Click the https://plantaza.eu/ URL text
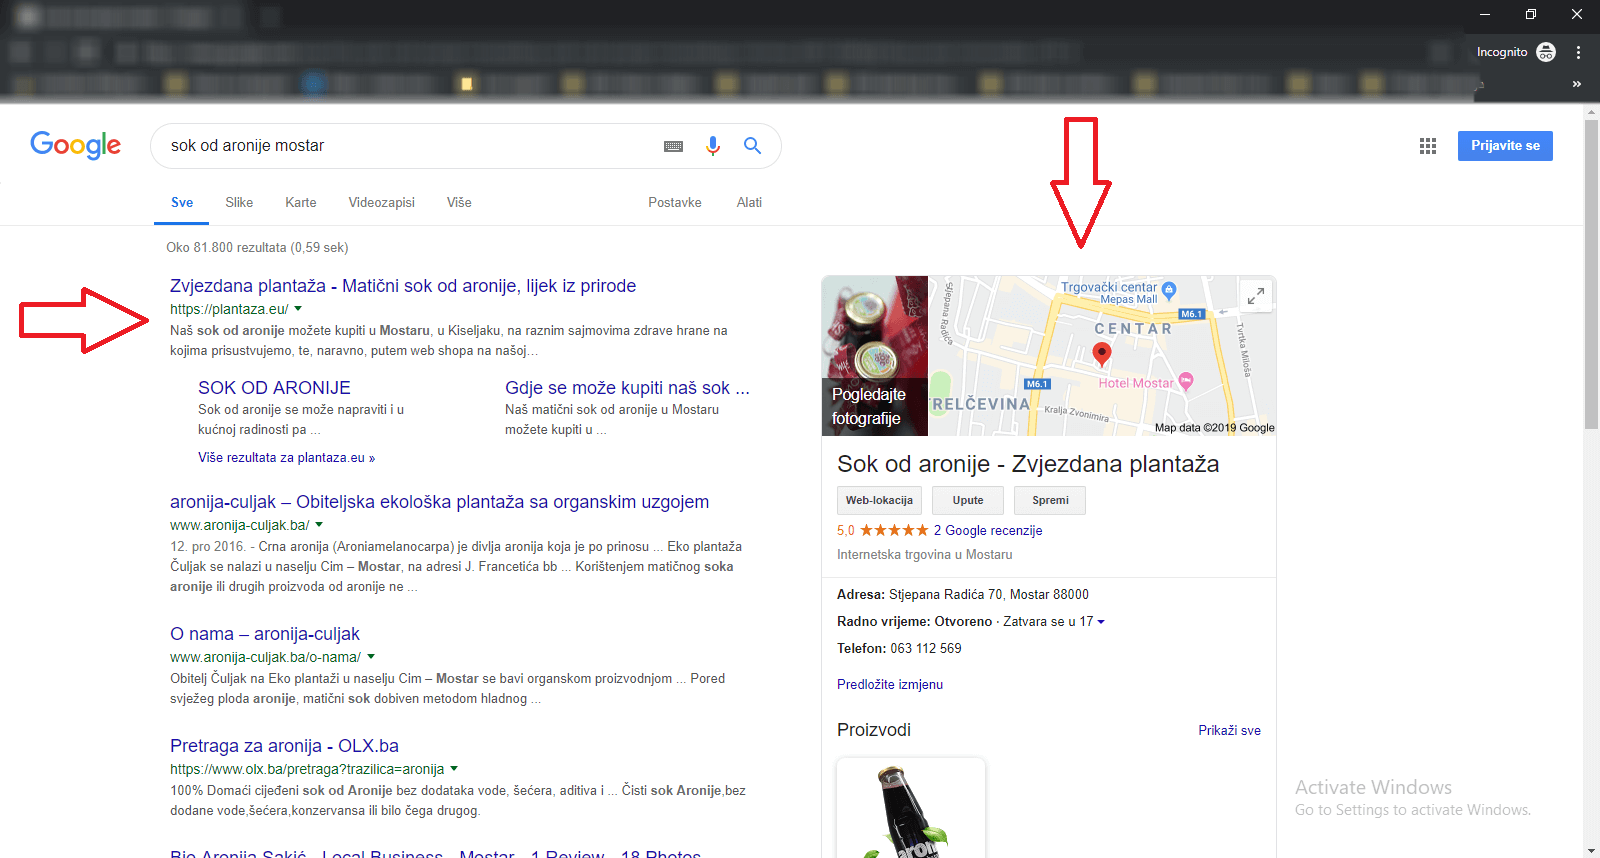 tap(229, 310)
